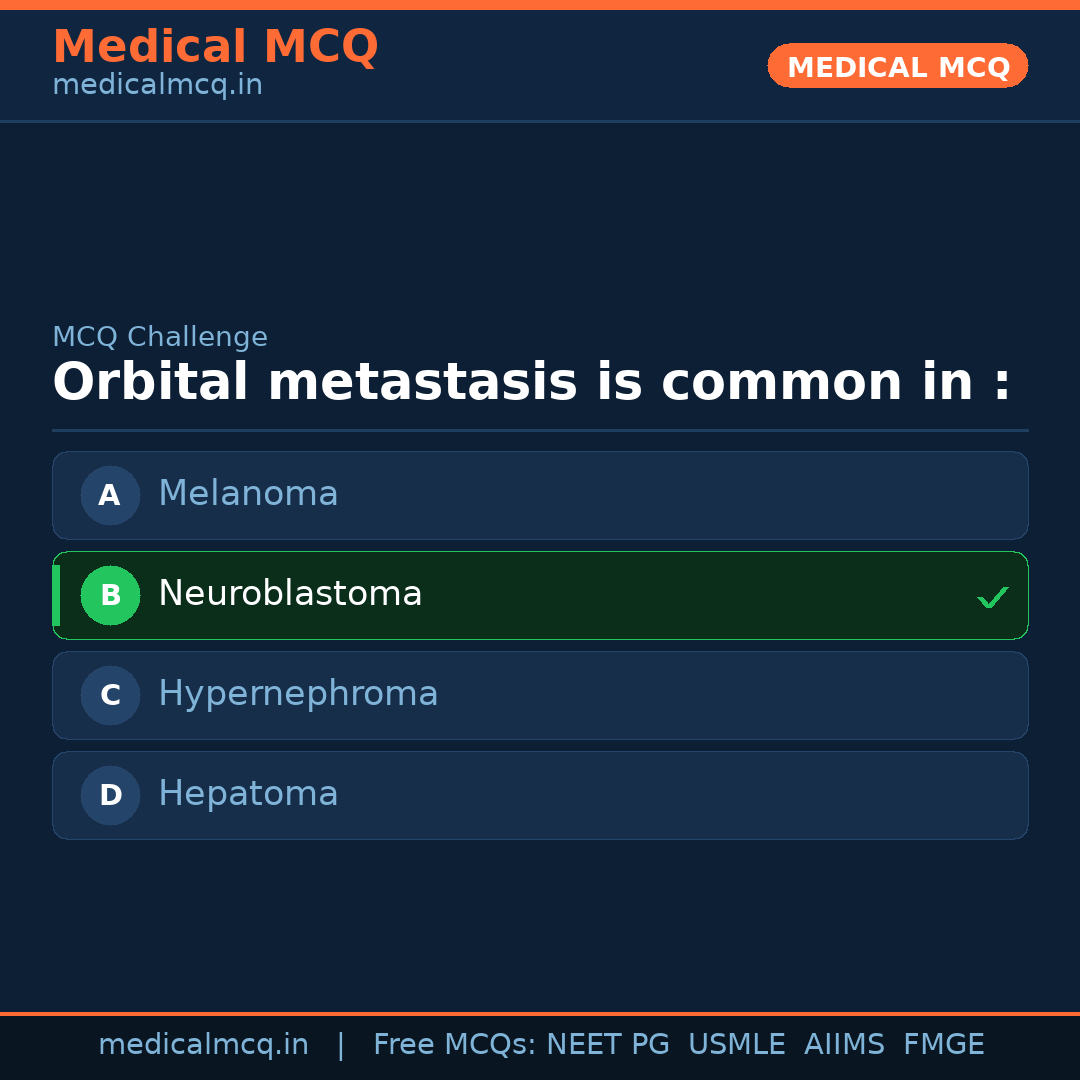The image size is (1080, 1080).
Task: Click the Medical MCQ header title
Action: pyautogui.click(x=215, y=46)
